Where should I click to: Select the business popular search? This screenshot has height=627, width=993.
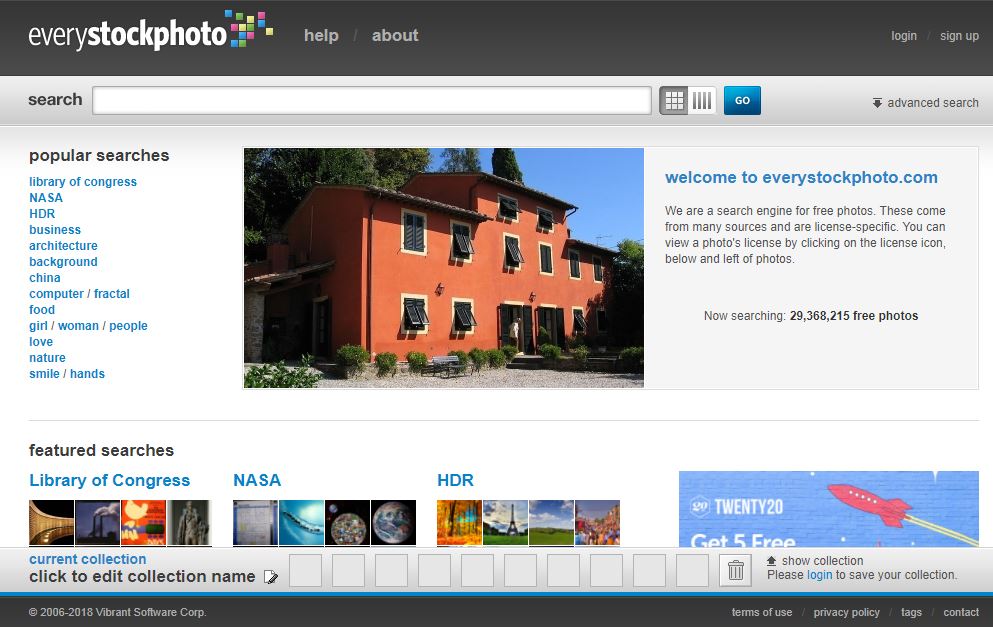pyautogui.click(x=55, y=230)
